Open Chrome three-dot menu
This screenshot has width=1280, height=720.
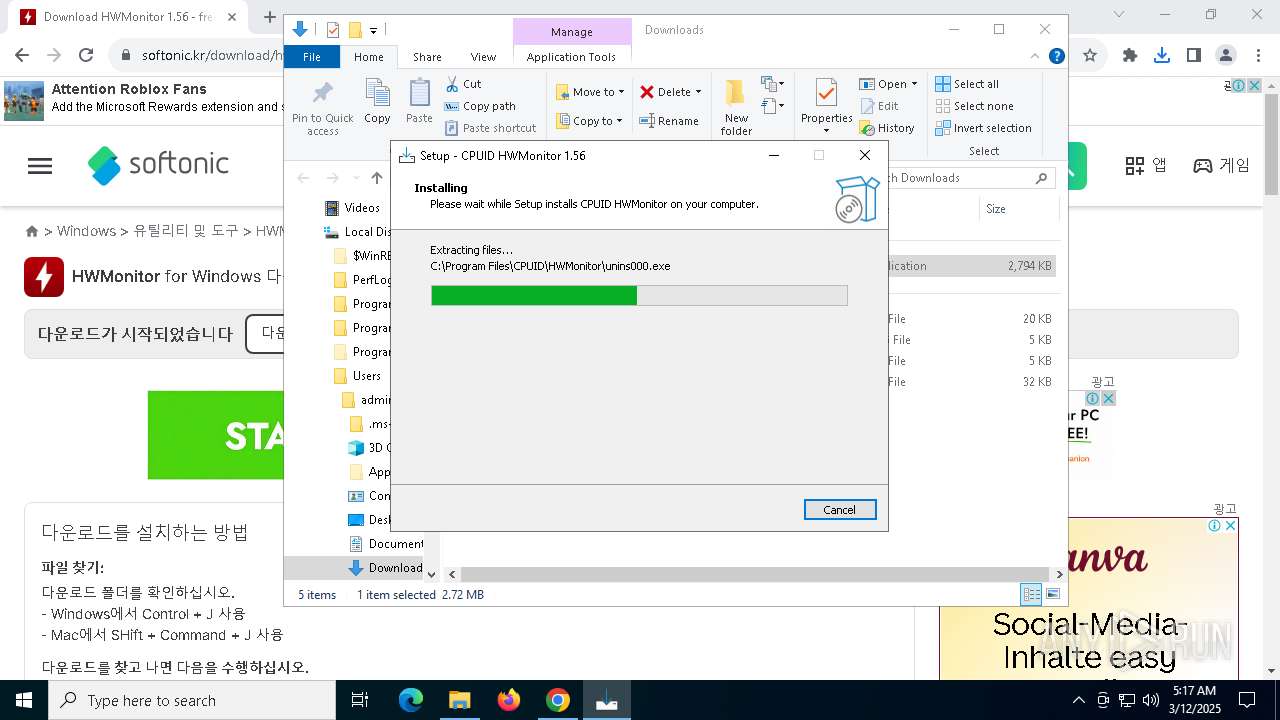tap(1258, 56)
